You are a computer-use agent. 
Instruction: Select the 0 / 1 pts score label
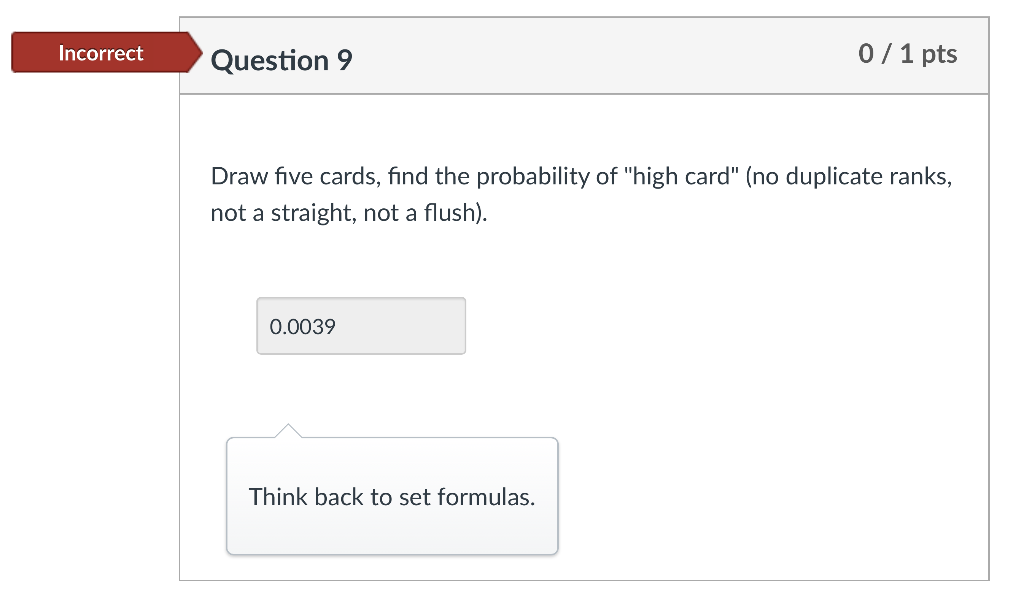pyautogui.click(x=911, y=55)
